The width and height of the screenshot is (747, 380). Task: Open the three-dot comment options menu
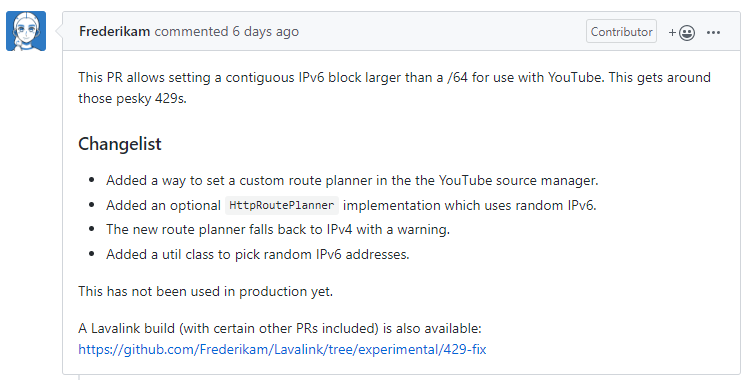tap(713, 32)
